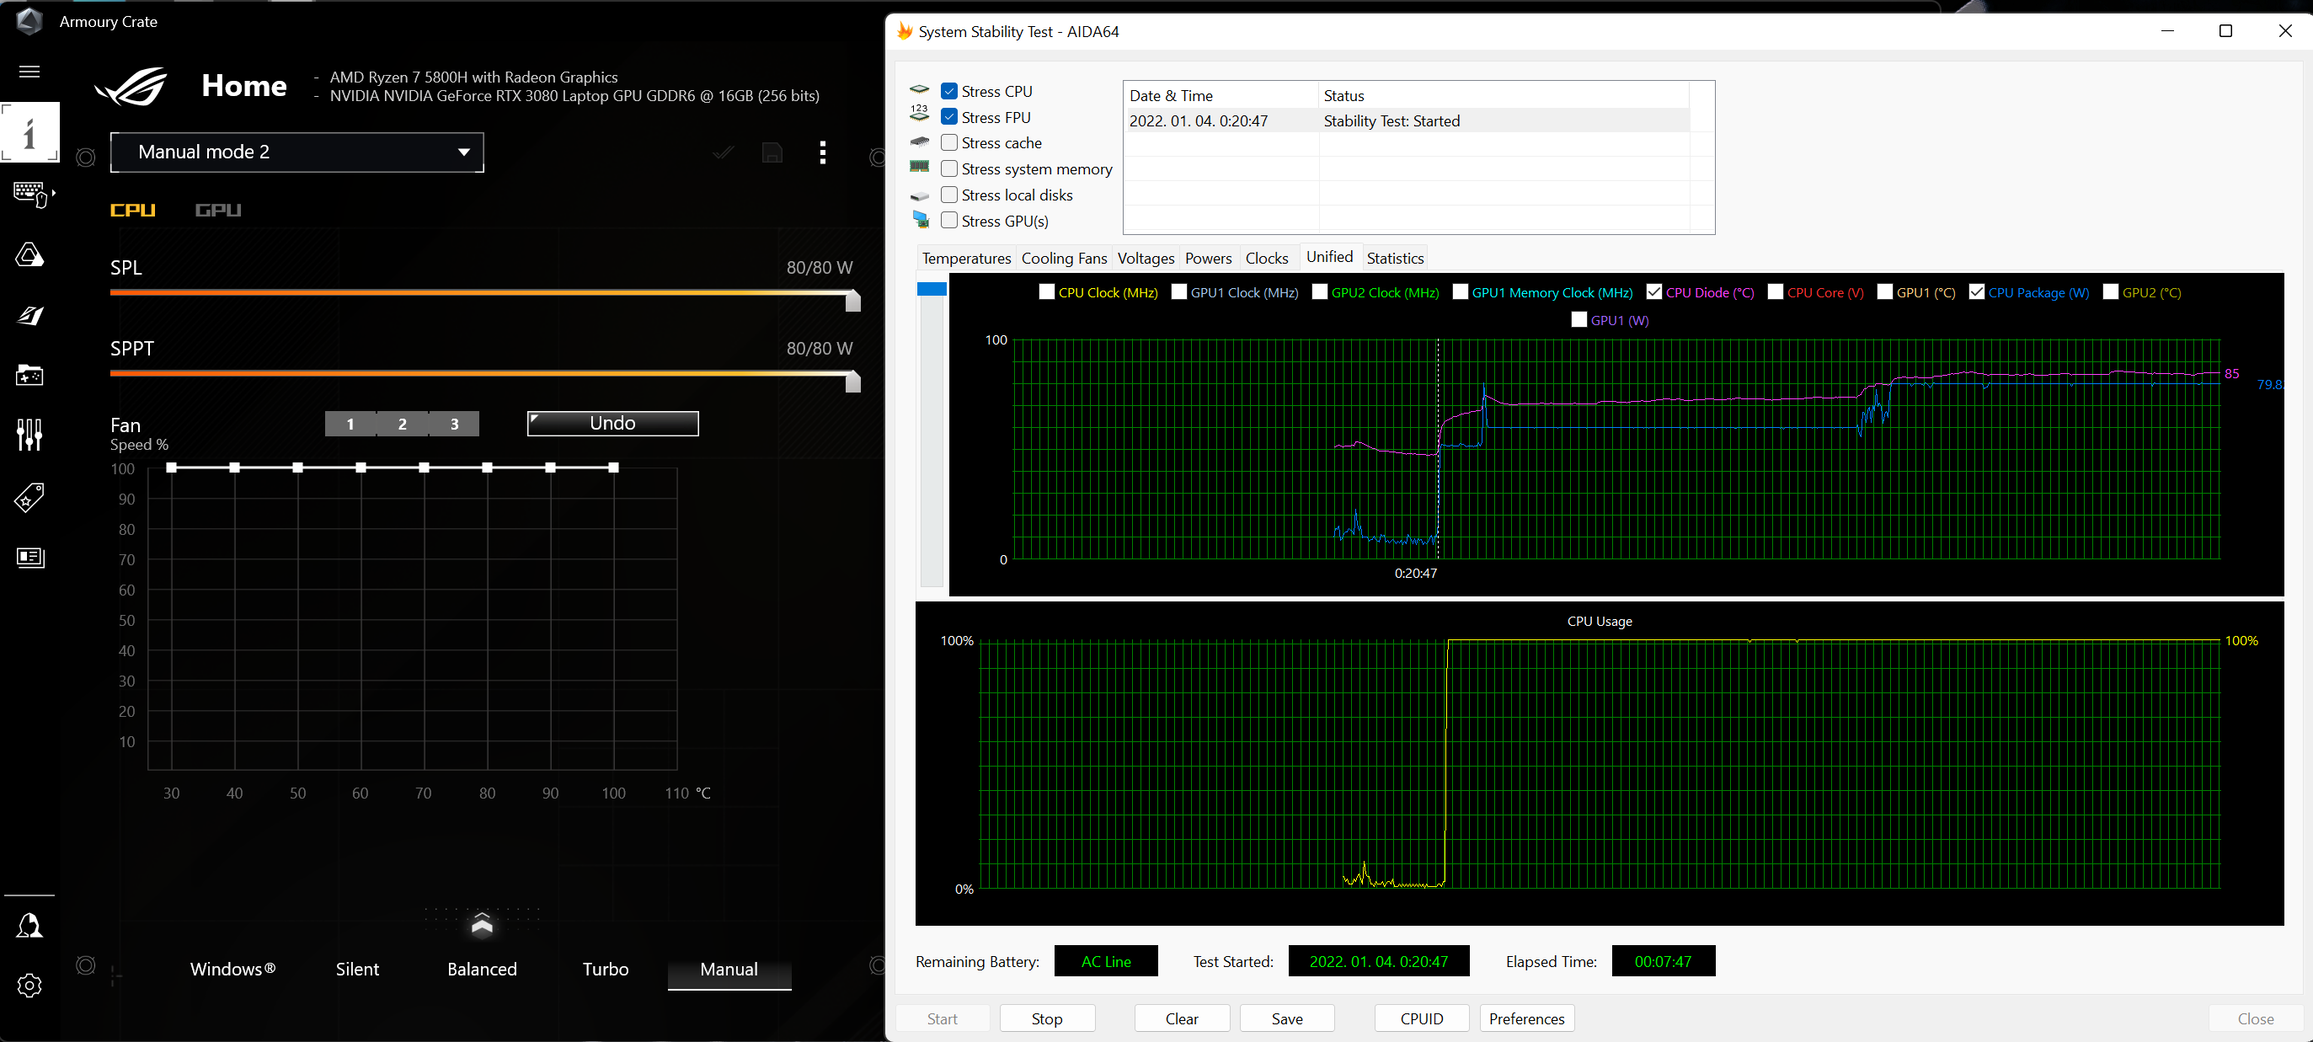Enable Stress GPU(s) checkbox
2313x1042 pixels.
pos(949,221)
